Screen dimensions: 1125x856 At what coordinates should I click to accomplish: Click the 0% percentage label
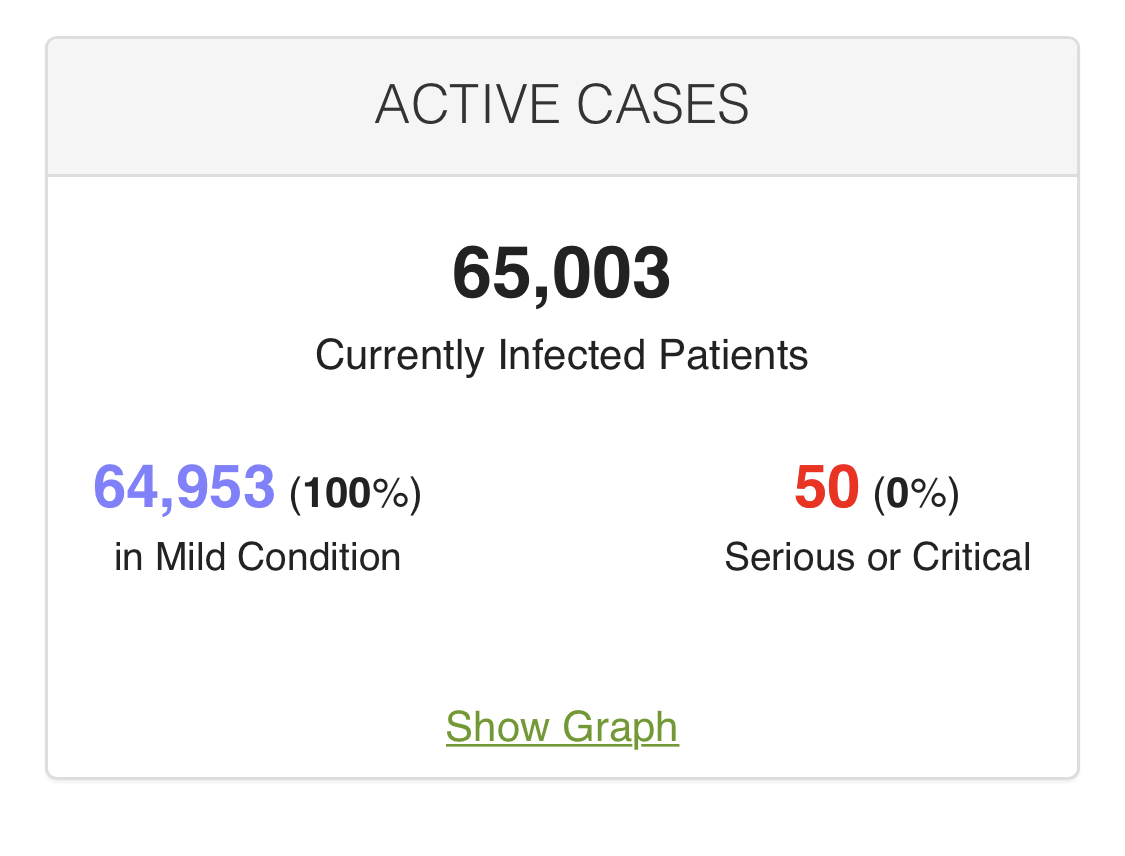coord(916,493)
